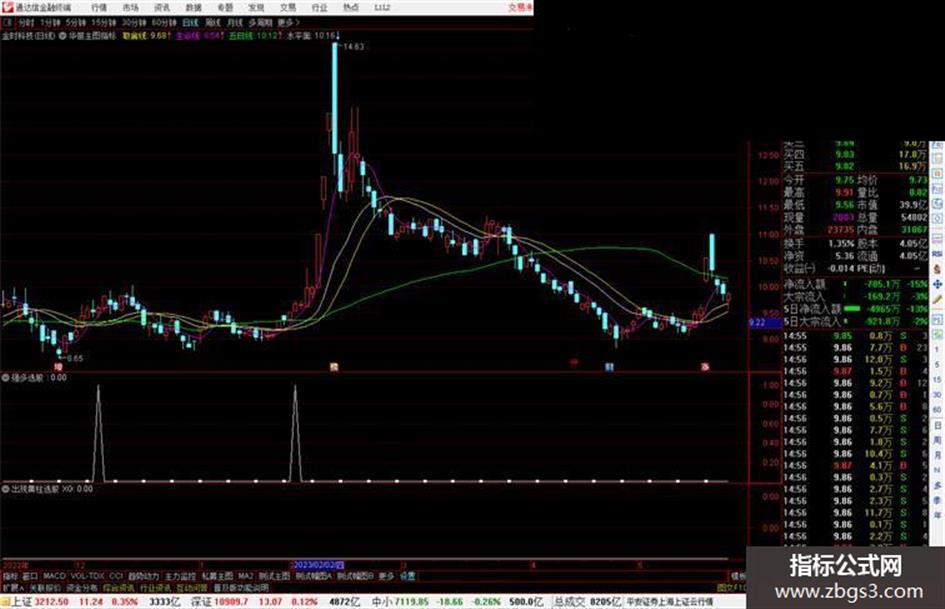
Task: Click the 通达信 app logo icon
Action: tap(7, 7)
